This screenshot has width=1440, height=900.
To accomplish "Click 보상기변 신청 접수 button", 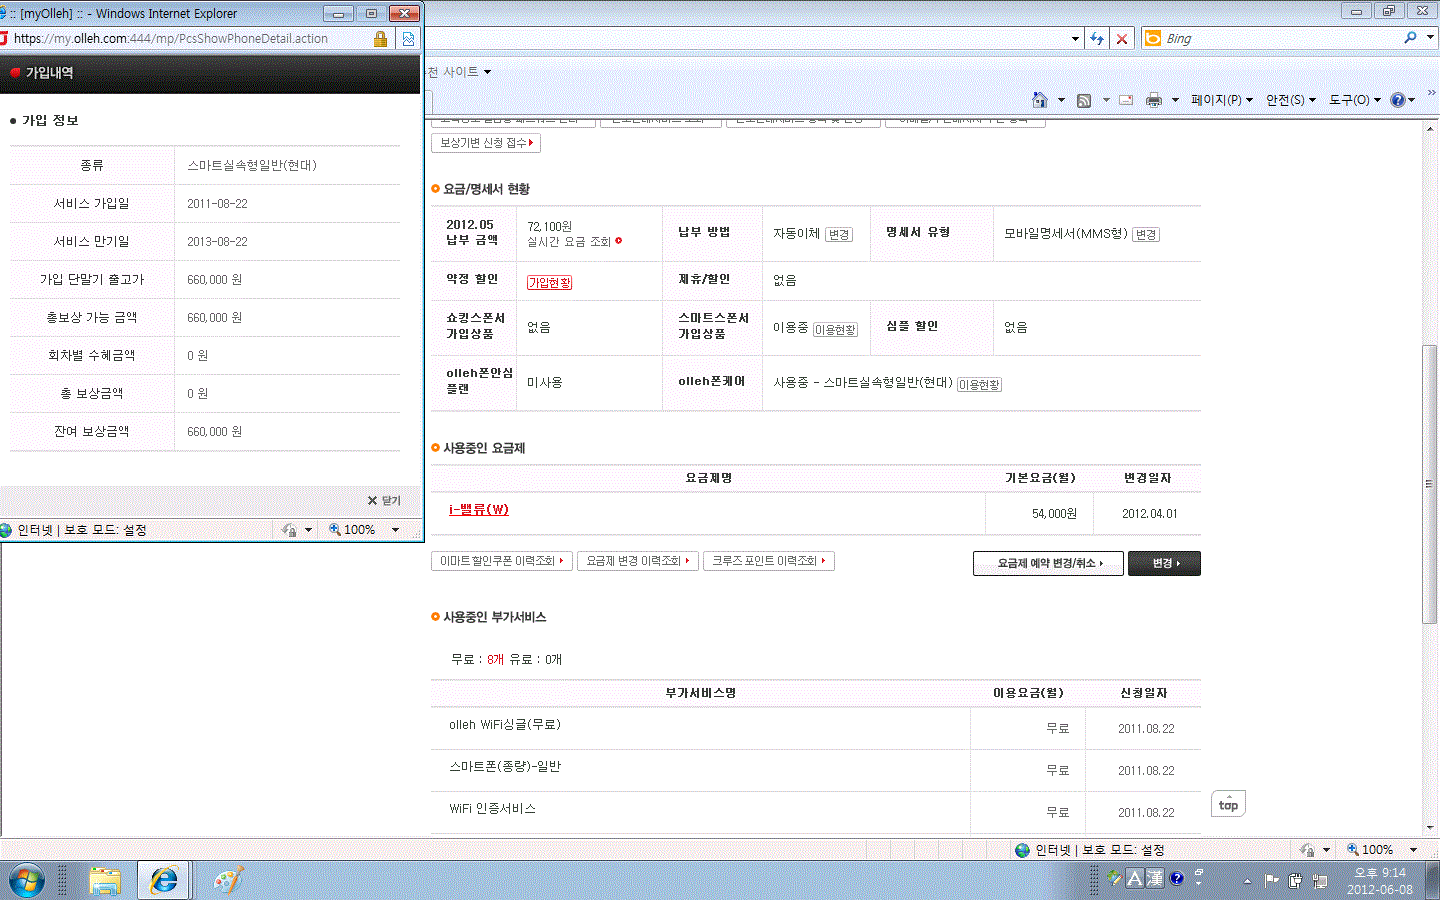I will [486, 143].
